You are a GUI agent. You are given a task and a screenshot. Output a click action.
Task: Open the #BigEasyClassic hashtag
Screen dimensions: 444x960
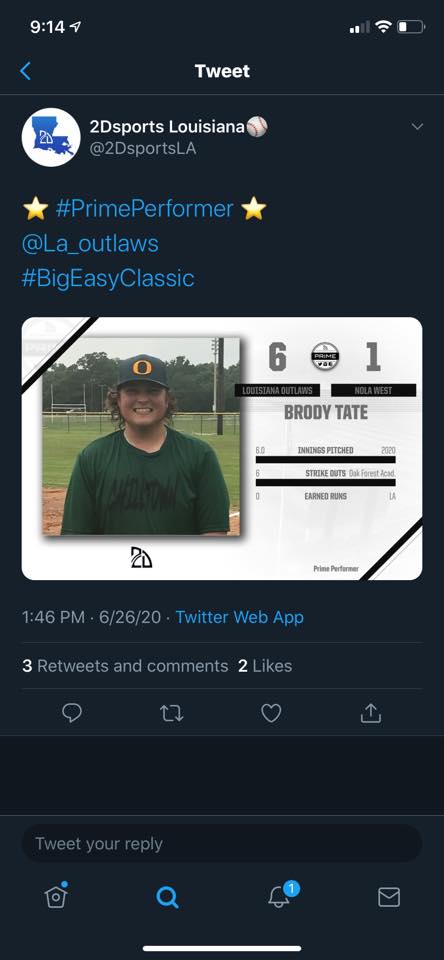[108, 279]
